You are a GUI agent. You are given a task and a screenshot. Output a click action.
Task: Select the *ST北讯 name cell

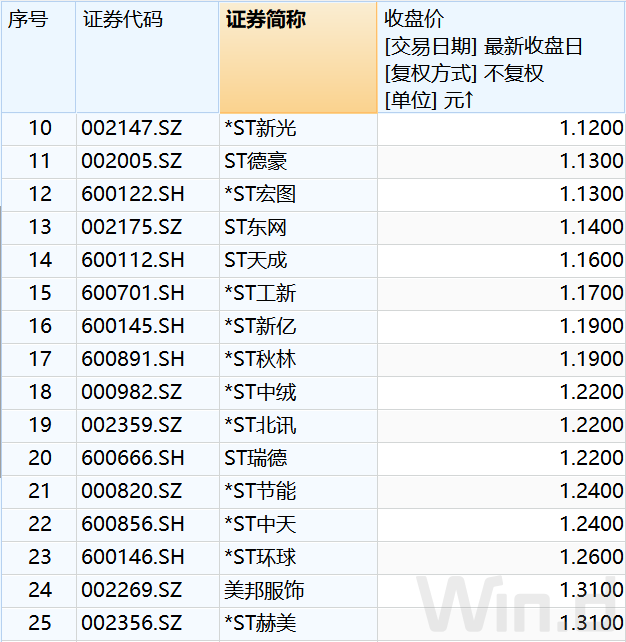pos(298,425)
